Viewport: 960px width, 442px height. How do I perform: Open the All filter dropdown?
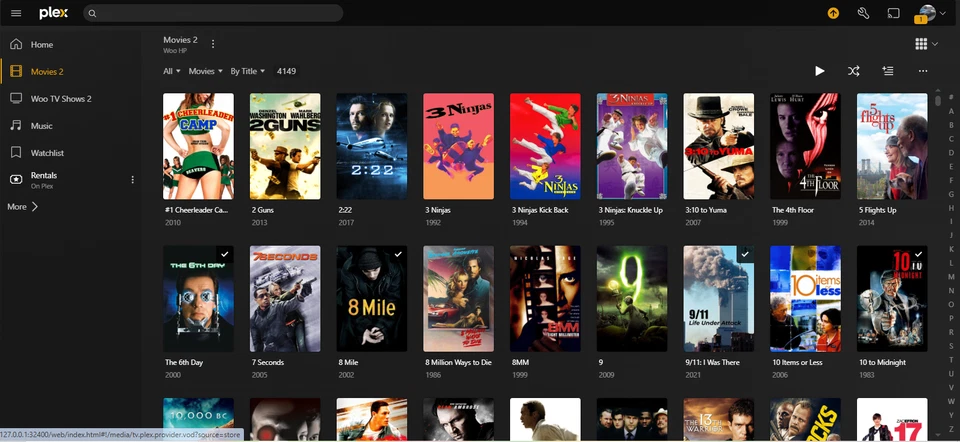click(171, 71)
